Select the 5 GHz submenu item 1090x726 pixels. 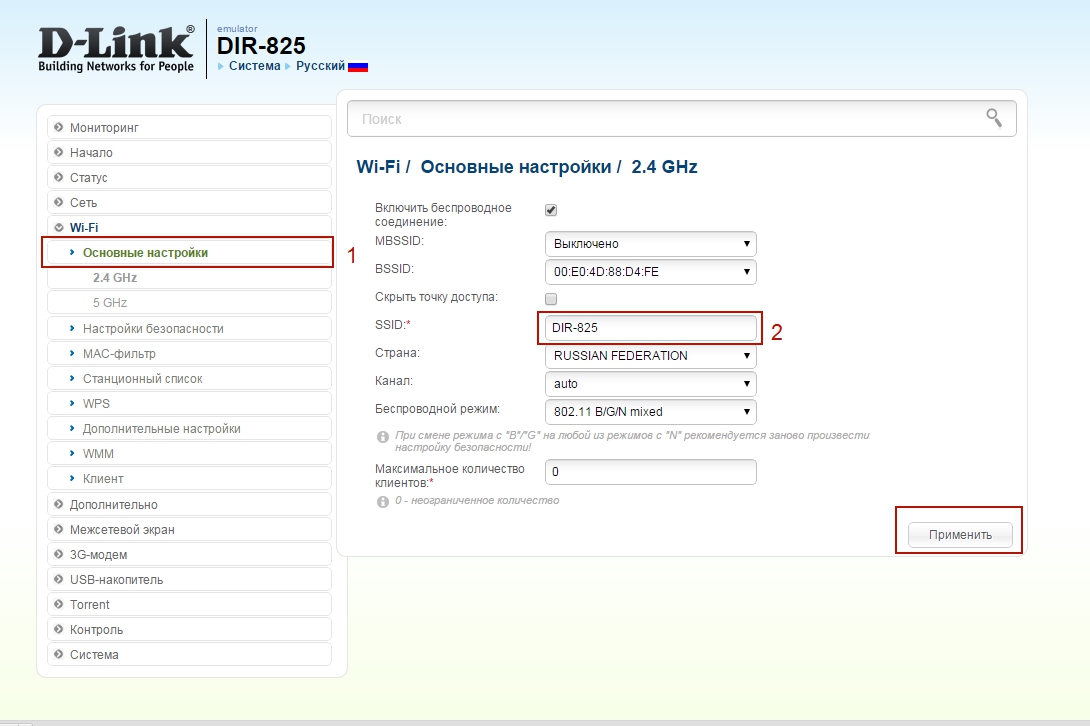pyautogui.click(x=189, y=302)
